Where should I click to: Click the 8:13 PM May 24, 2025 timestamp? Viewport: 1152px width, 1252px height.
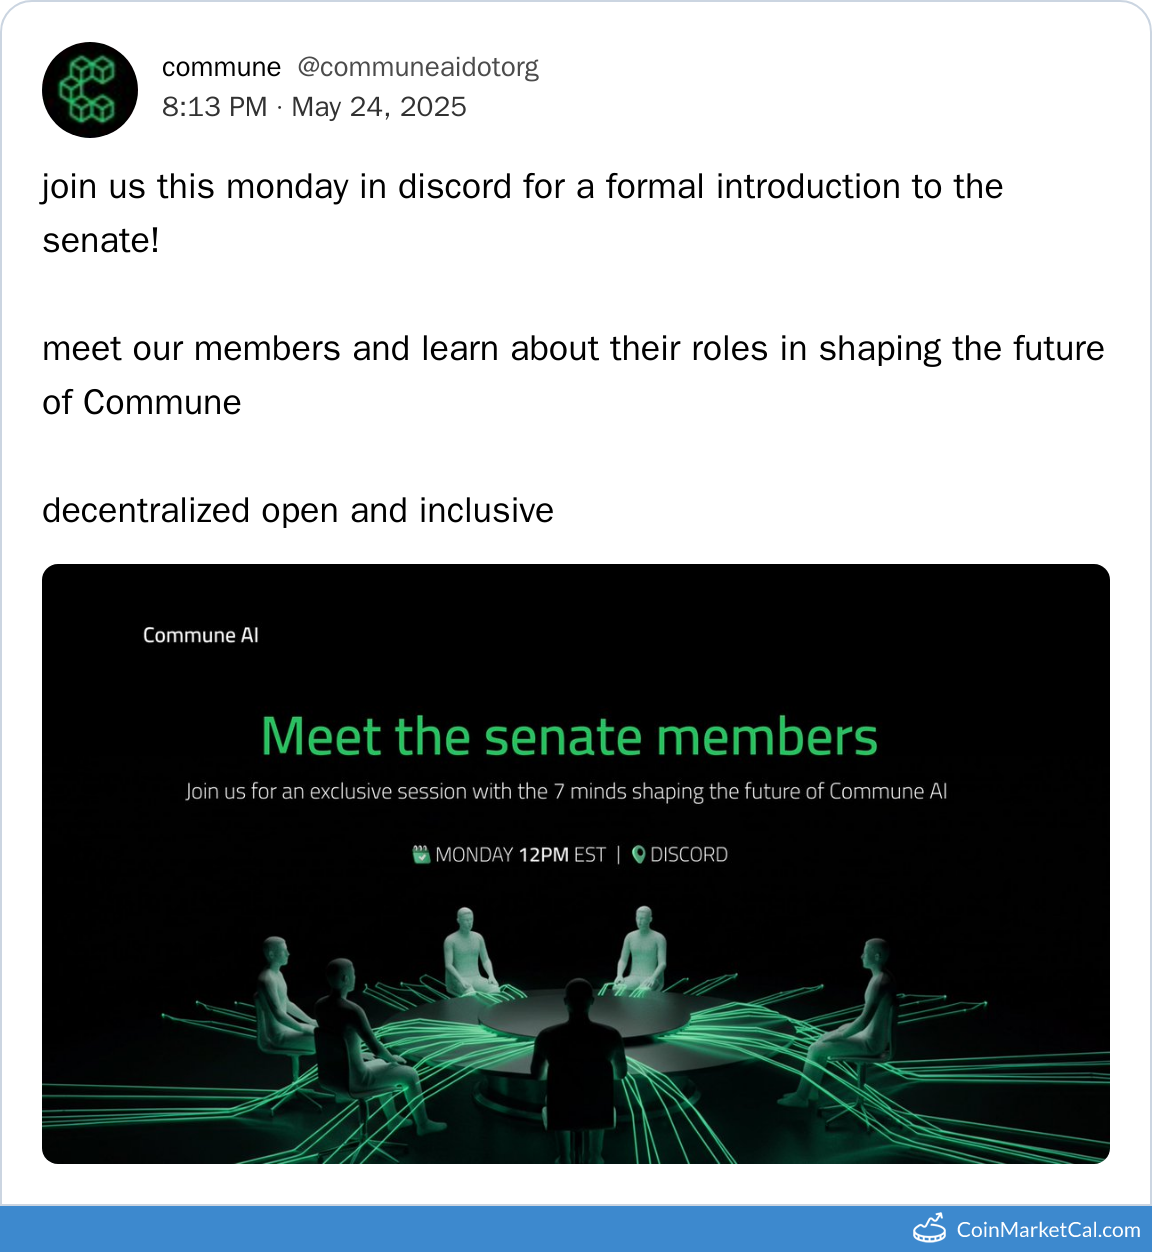(x=314, y=107)
